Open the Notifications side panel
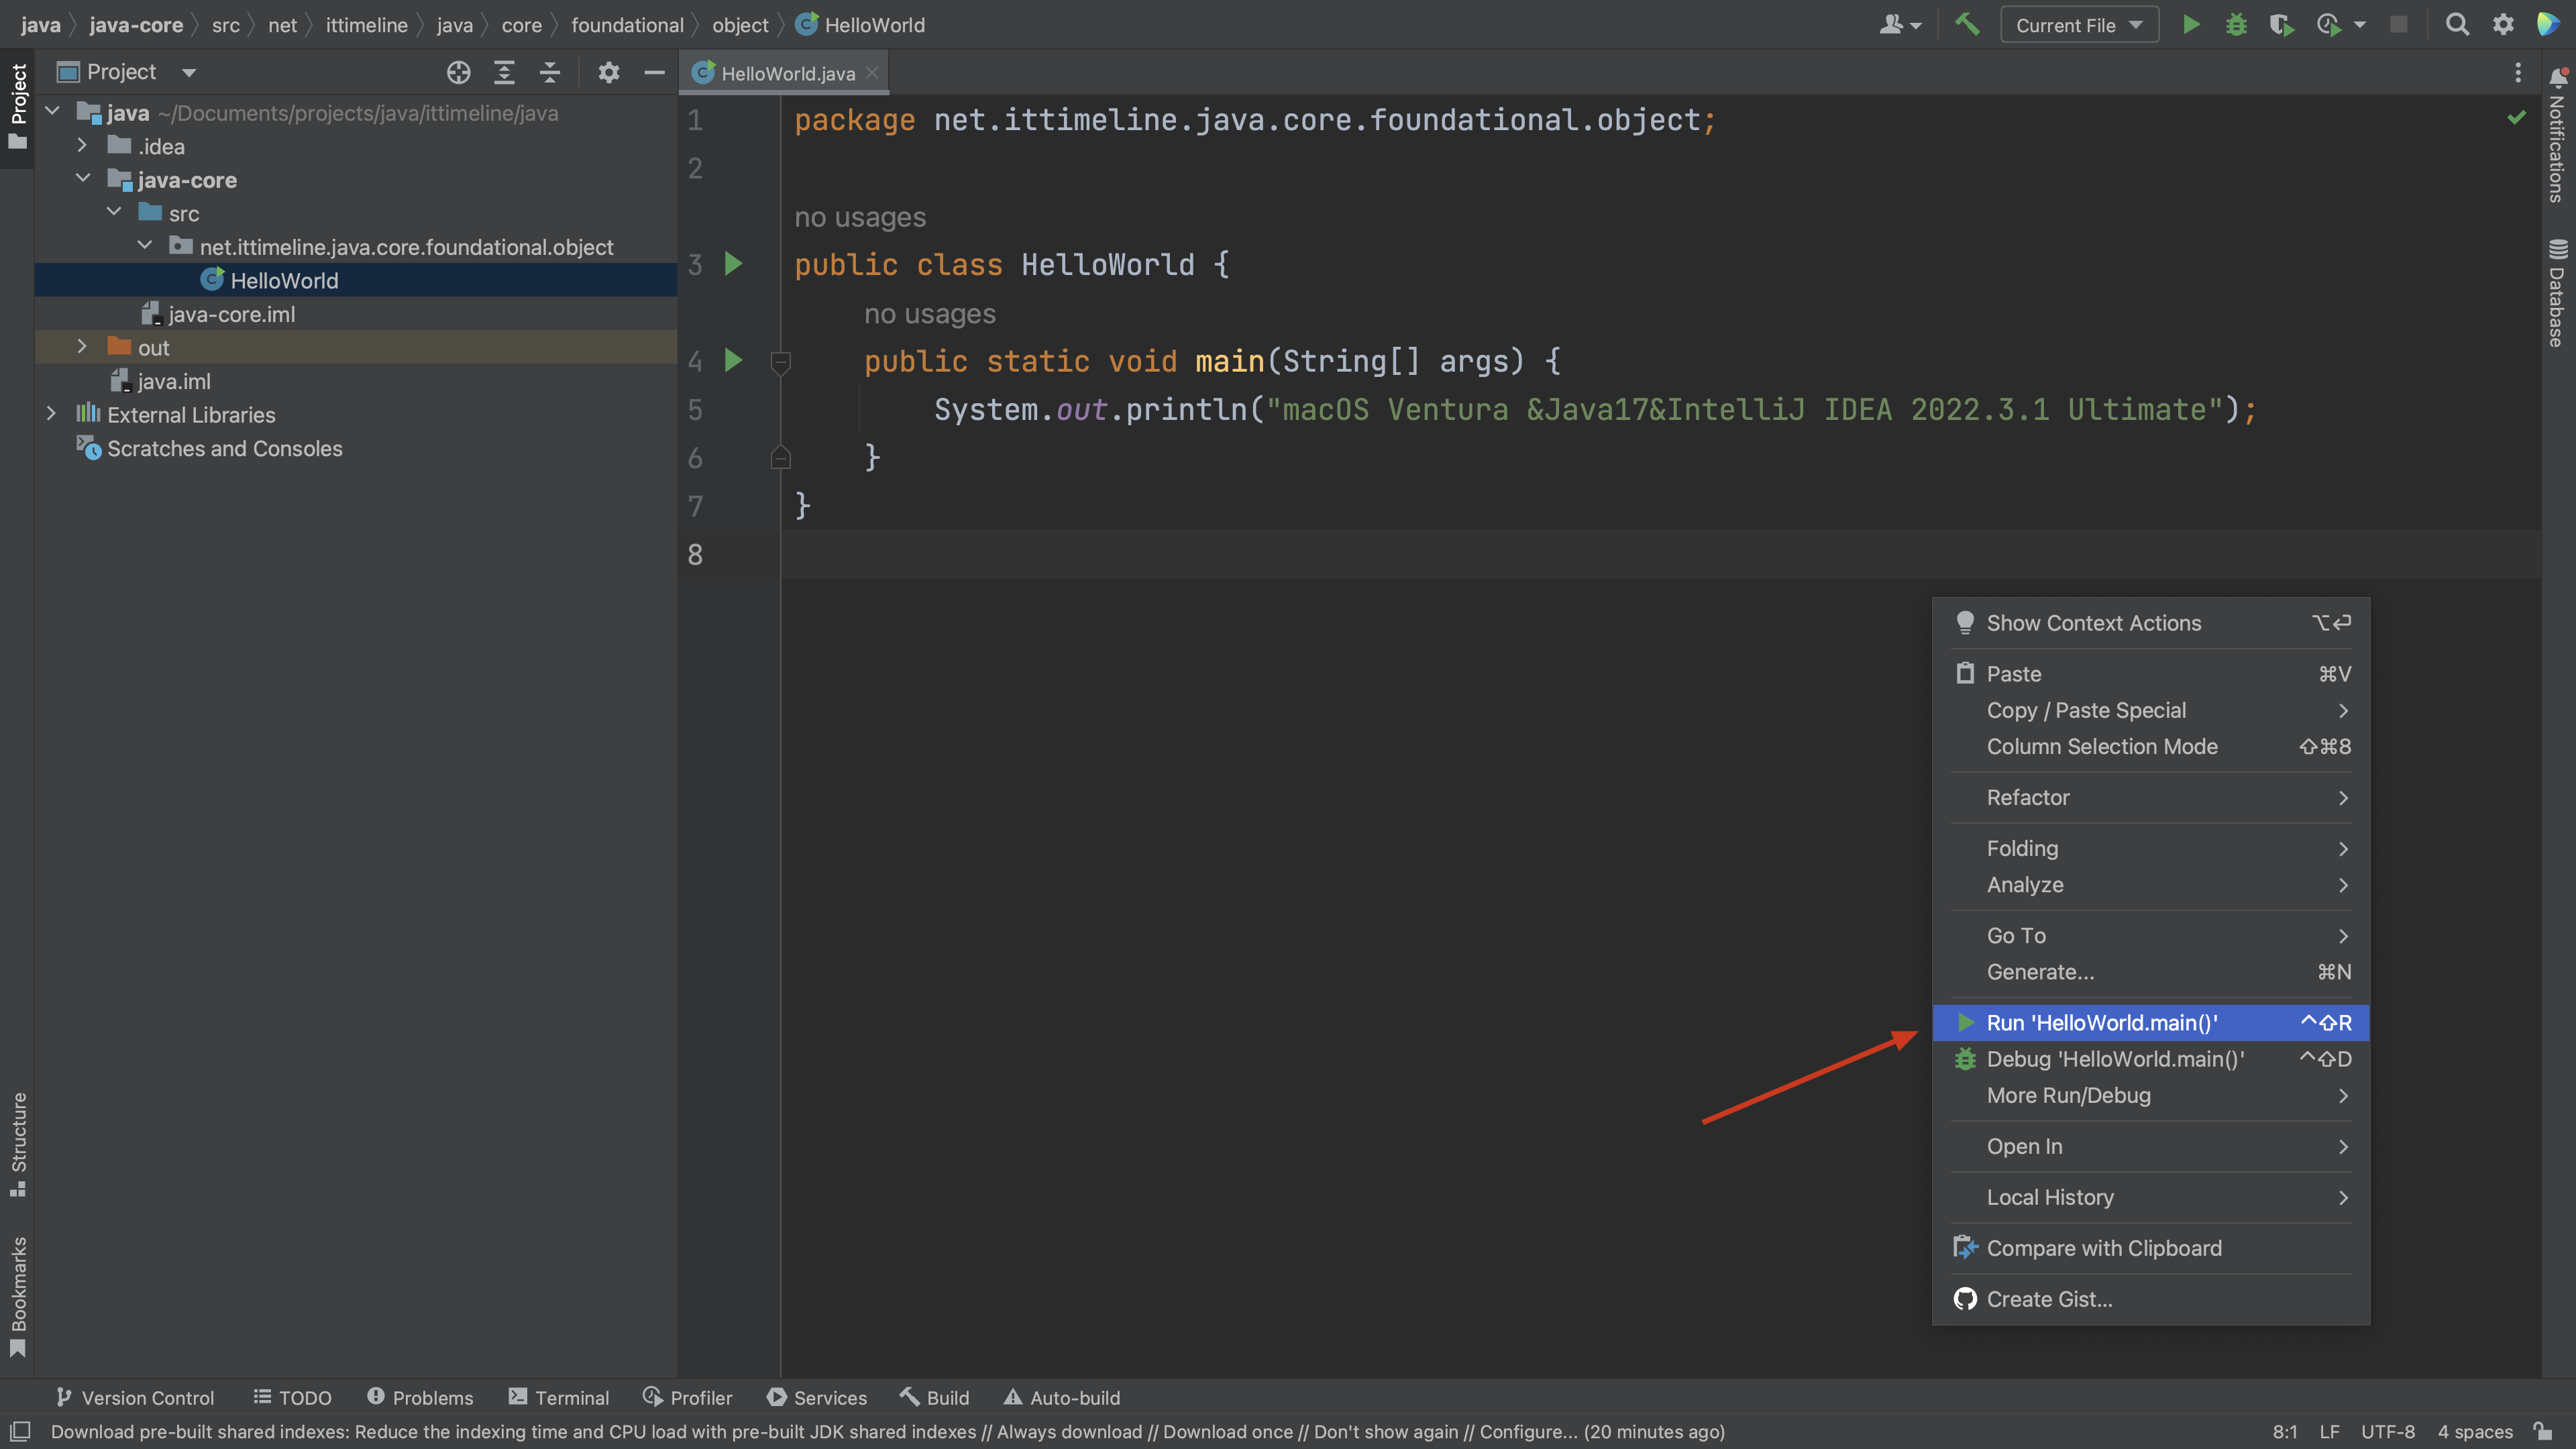This screenshot has height=1449, width=2576. pyautogui.click(x=2557, y=135)
